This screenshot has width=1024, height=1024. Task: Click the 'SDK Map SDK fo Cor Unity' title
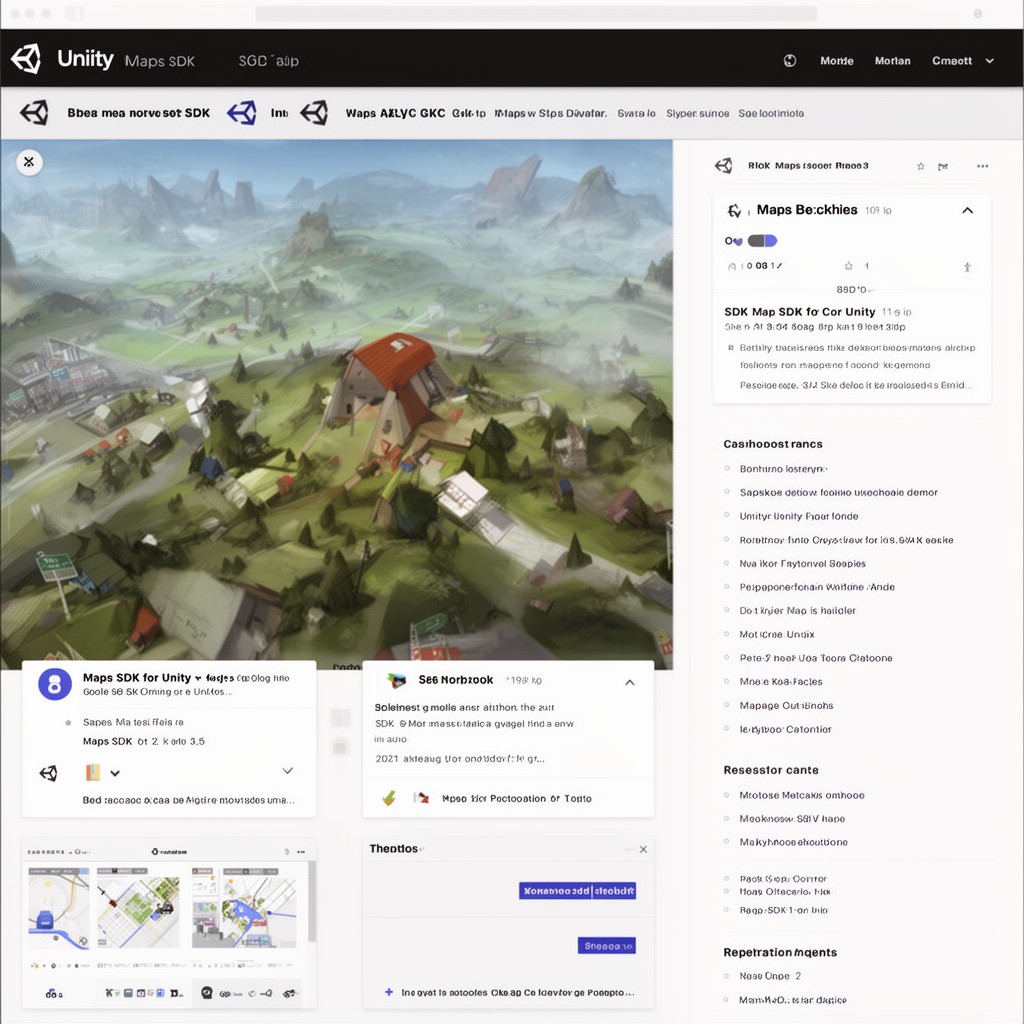[799, 312]
